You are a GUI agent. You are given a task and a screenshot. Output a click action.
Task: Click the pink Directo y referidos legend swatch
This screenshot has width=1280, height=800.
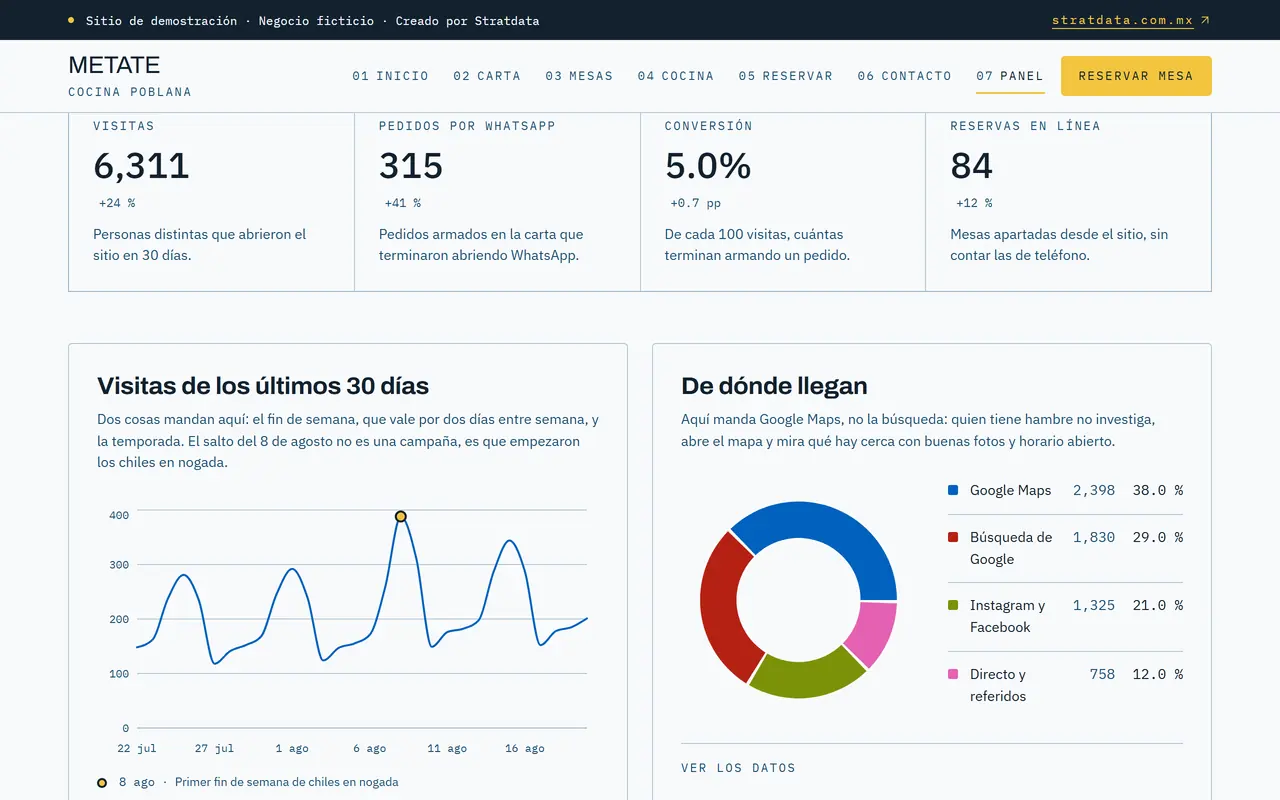point(953,674)
